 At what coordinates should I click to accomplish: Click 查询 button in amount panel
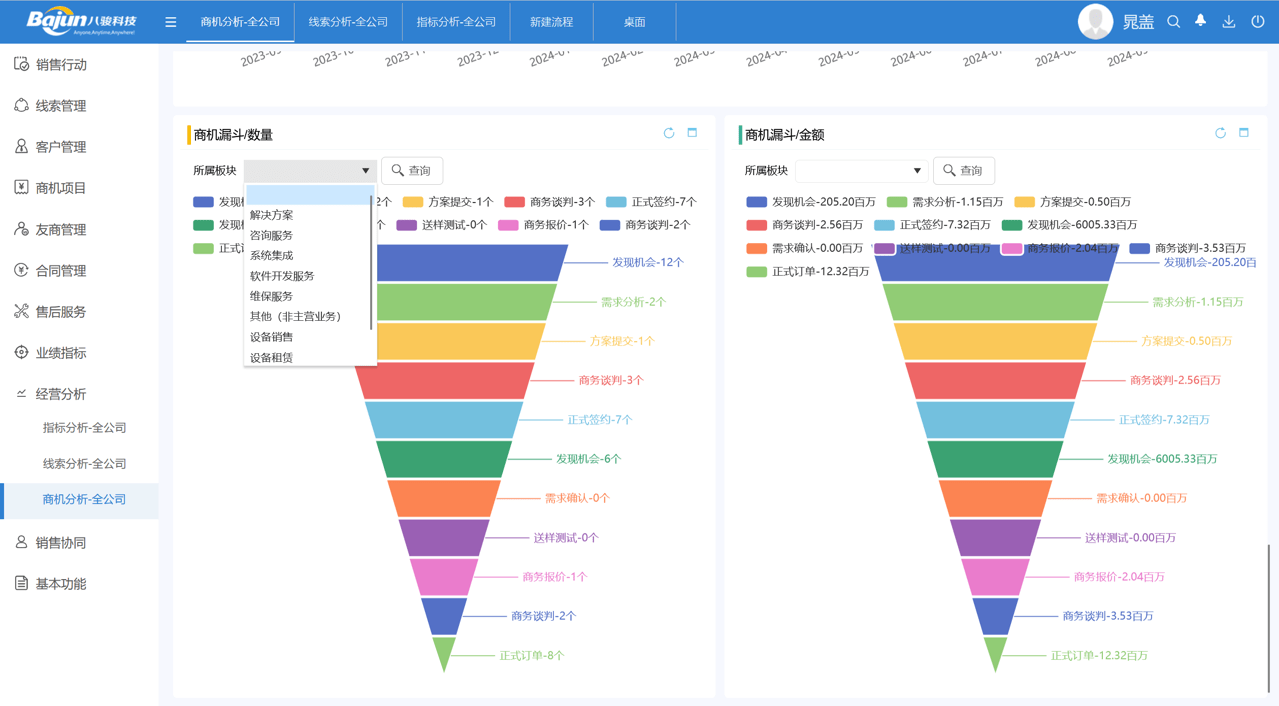tap(964, 171)
